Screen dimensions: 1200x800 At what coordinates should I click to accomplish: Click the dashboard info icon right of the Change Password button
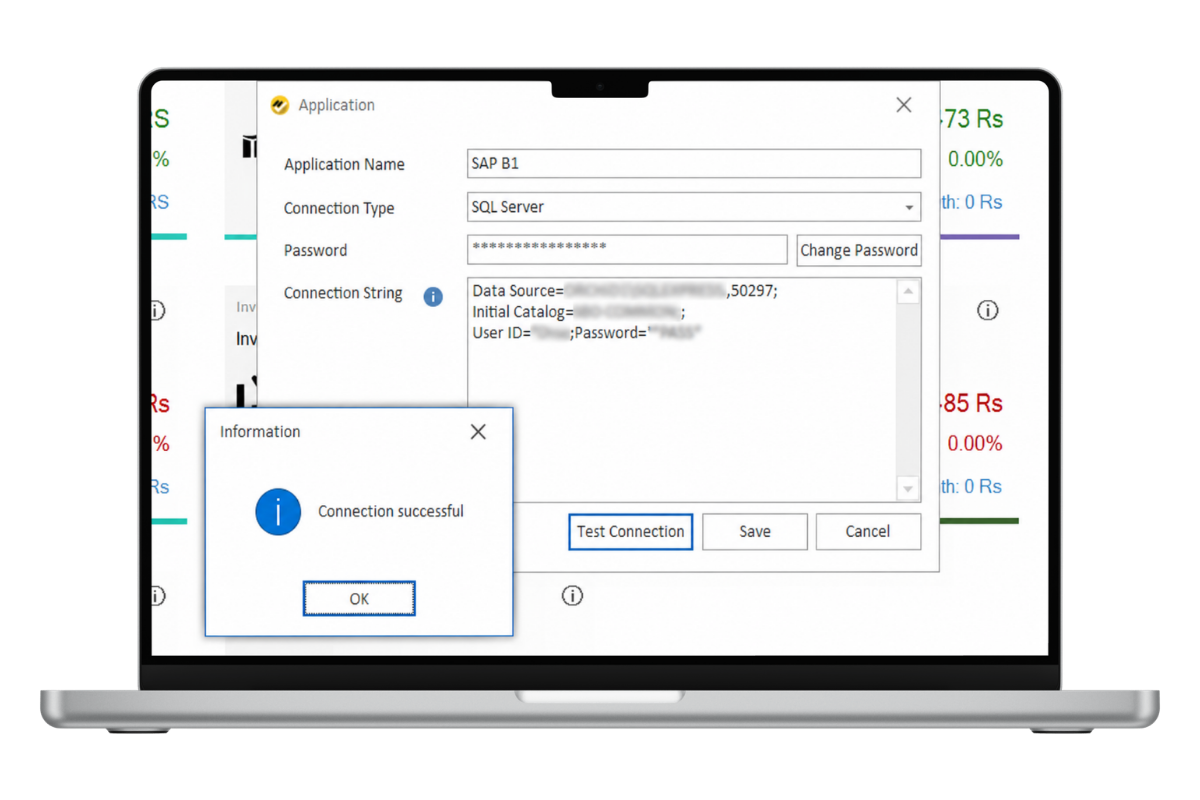click(987, 311)
